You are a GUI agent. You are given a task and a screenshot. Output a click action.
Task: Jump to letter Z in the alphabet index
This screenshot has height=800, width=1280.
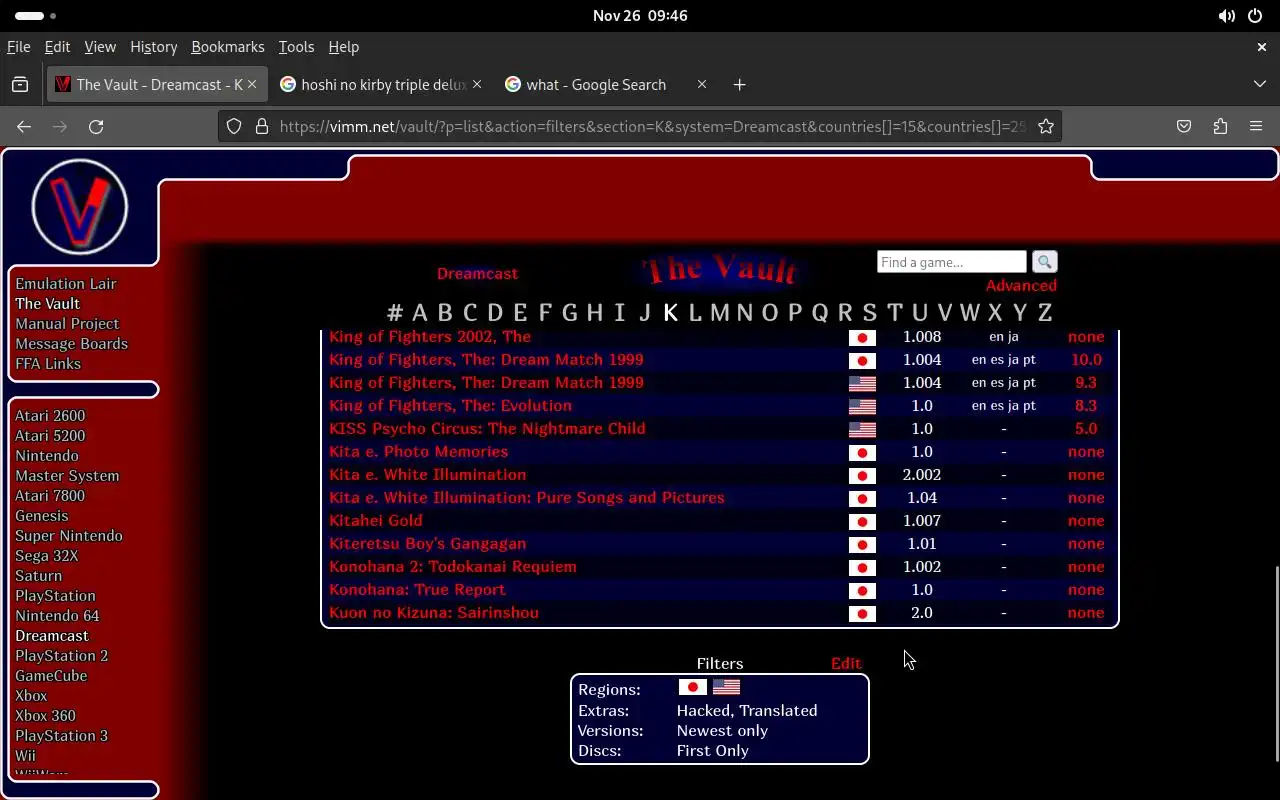click(1045, 313)
